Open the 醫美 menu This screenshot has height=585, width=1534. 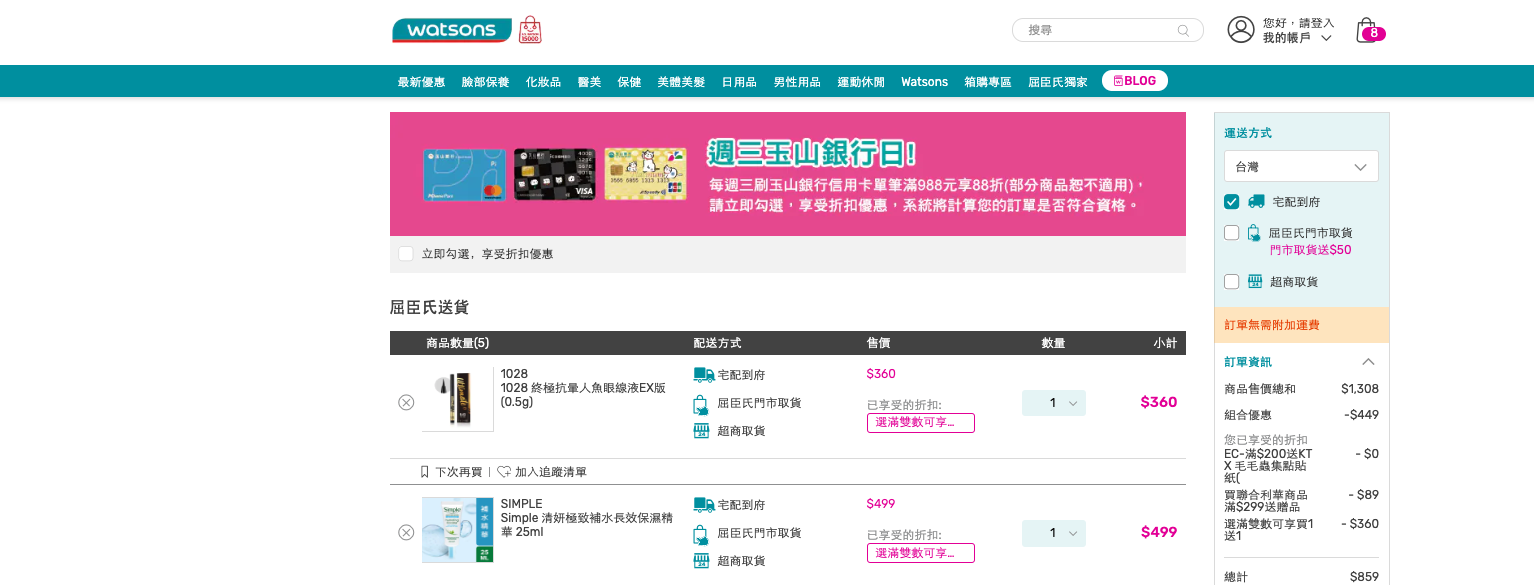pos(590,82)
